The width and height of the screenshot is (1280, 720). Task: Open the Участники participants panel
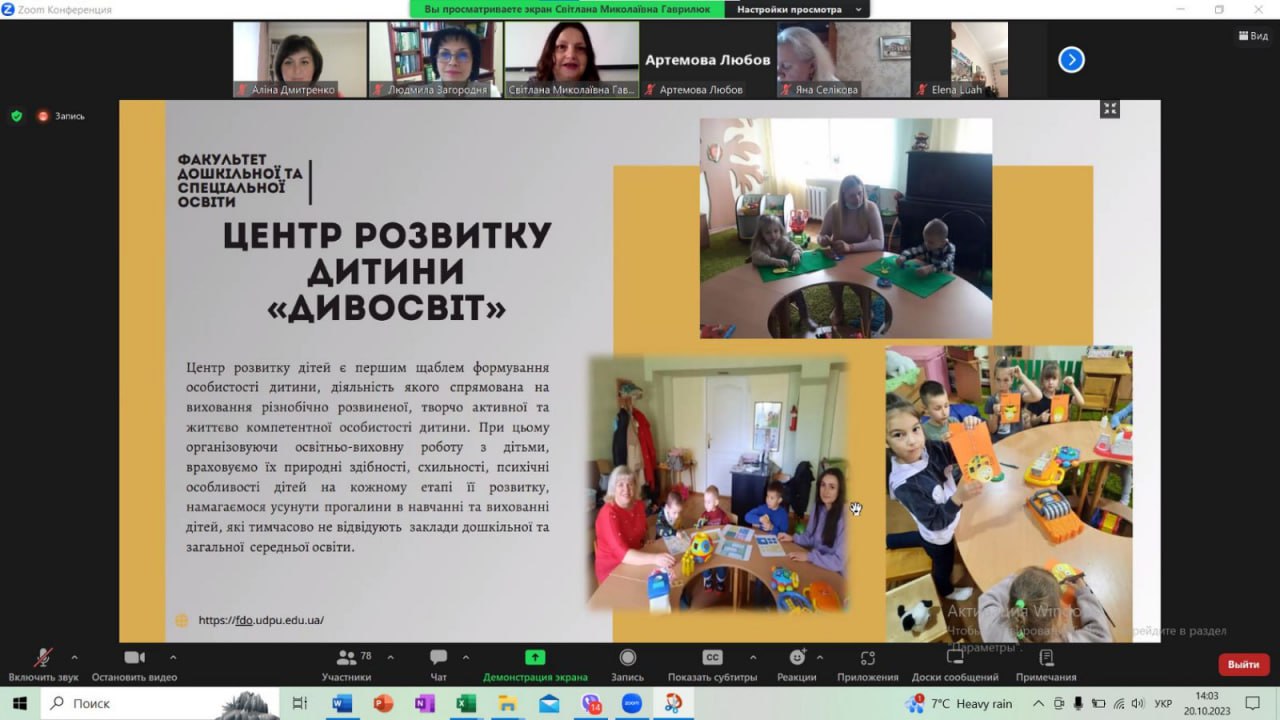click(347, 665)
